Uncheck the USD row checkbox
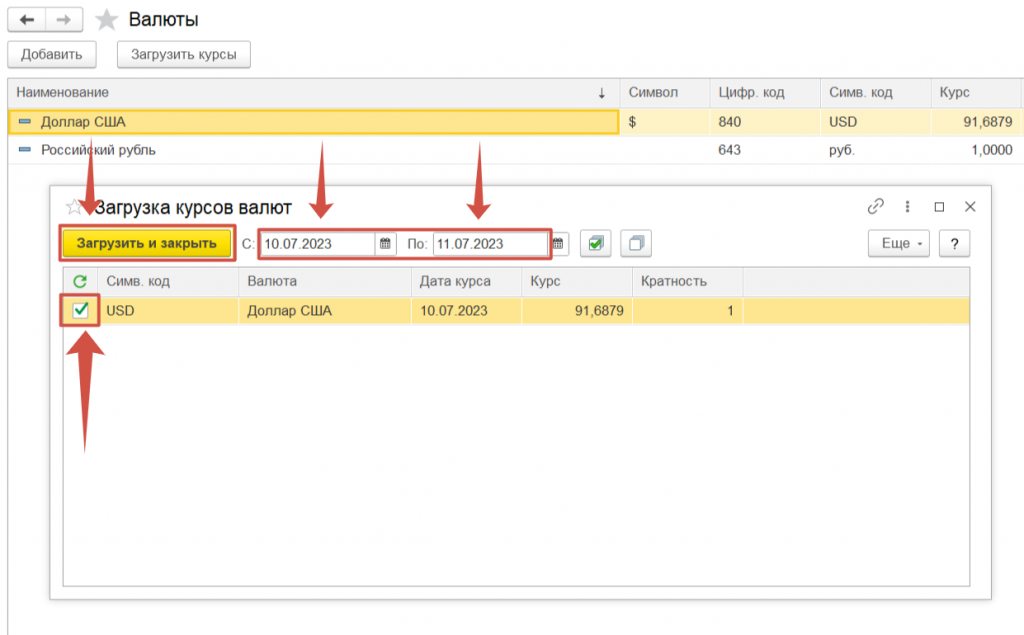This screenshot has height=635, width=1024. point(81,311)
